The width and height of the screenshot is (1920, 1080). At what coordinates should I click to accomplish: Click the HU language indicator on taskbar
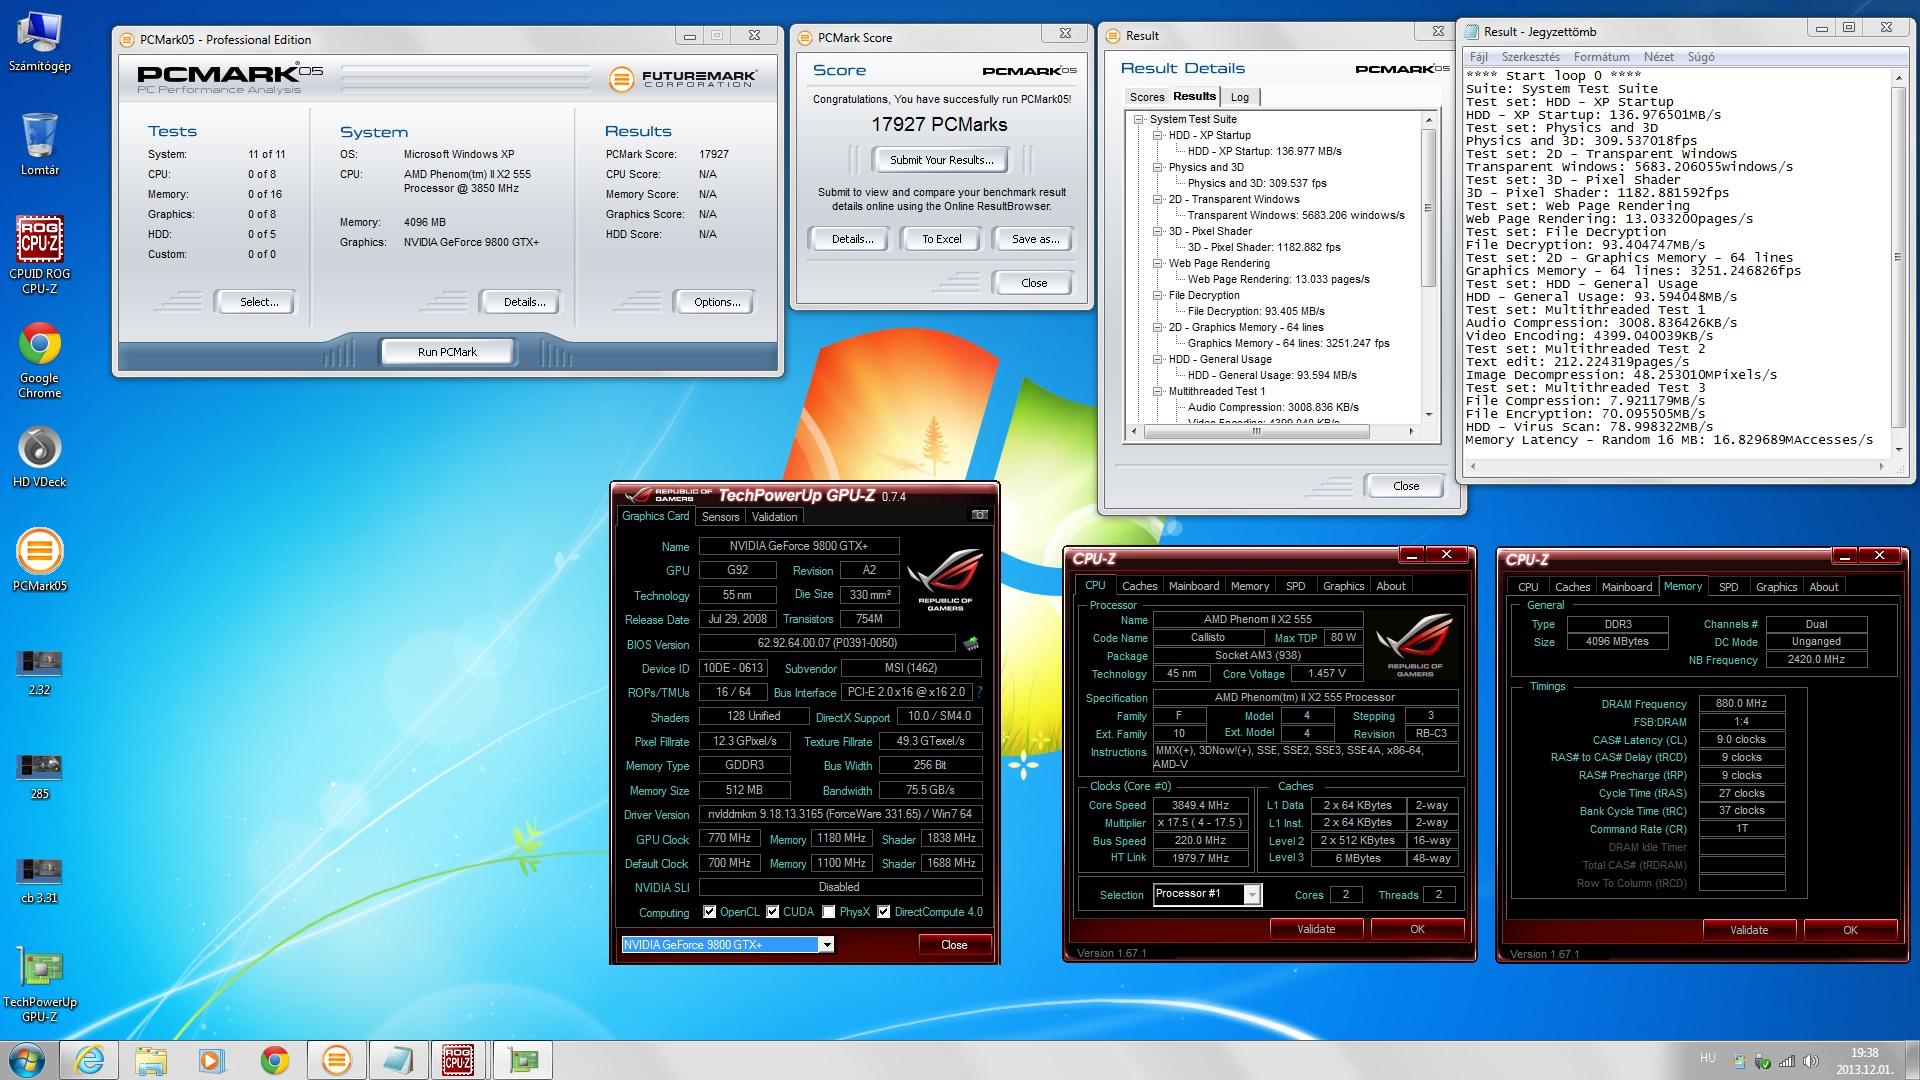coord(1707,1058)
